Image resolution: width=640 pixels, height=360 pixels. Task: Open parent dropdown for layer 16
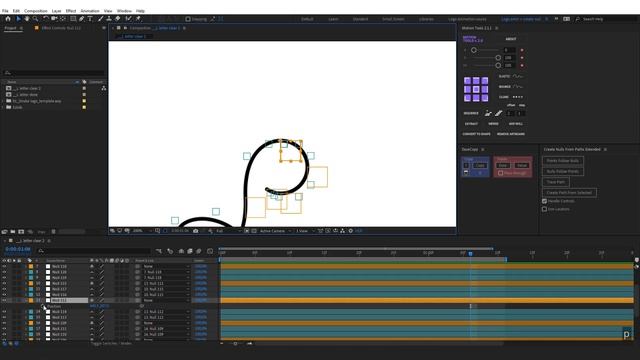(166, 323)
